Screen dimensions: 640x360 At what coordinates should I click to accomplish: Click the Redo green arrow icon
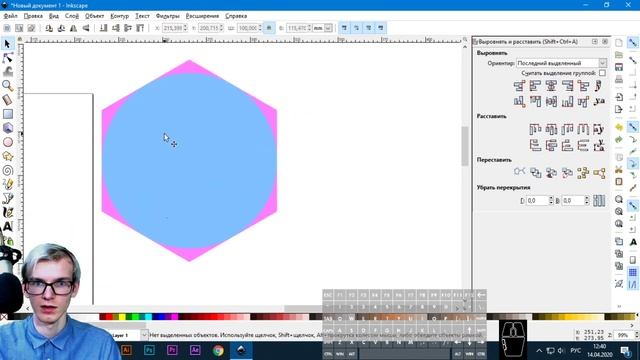619,140
